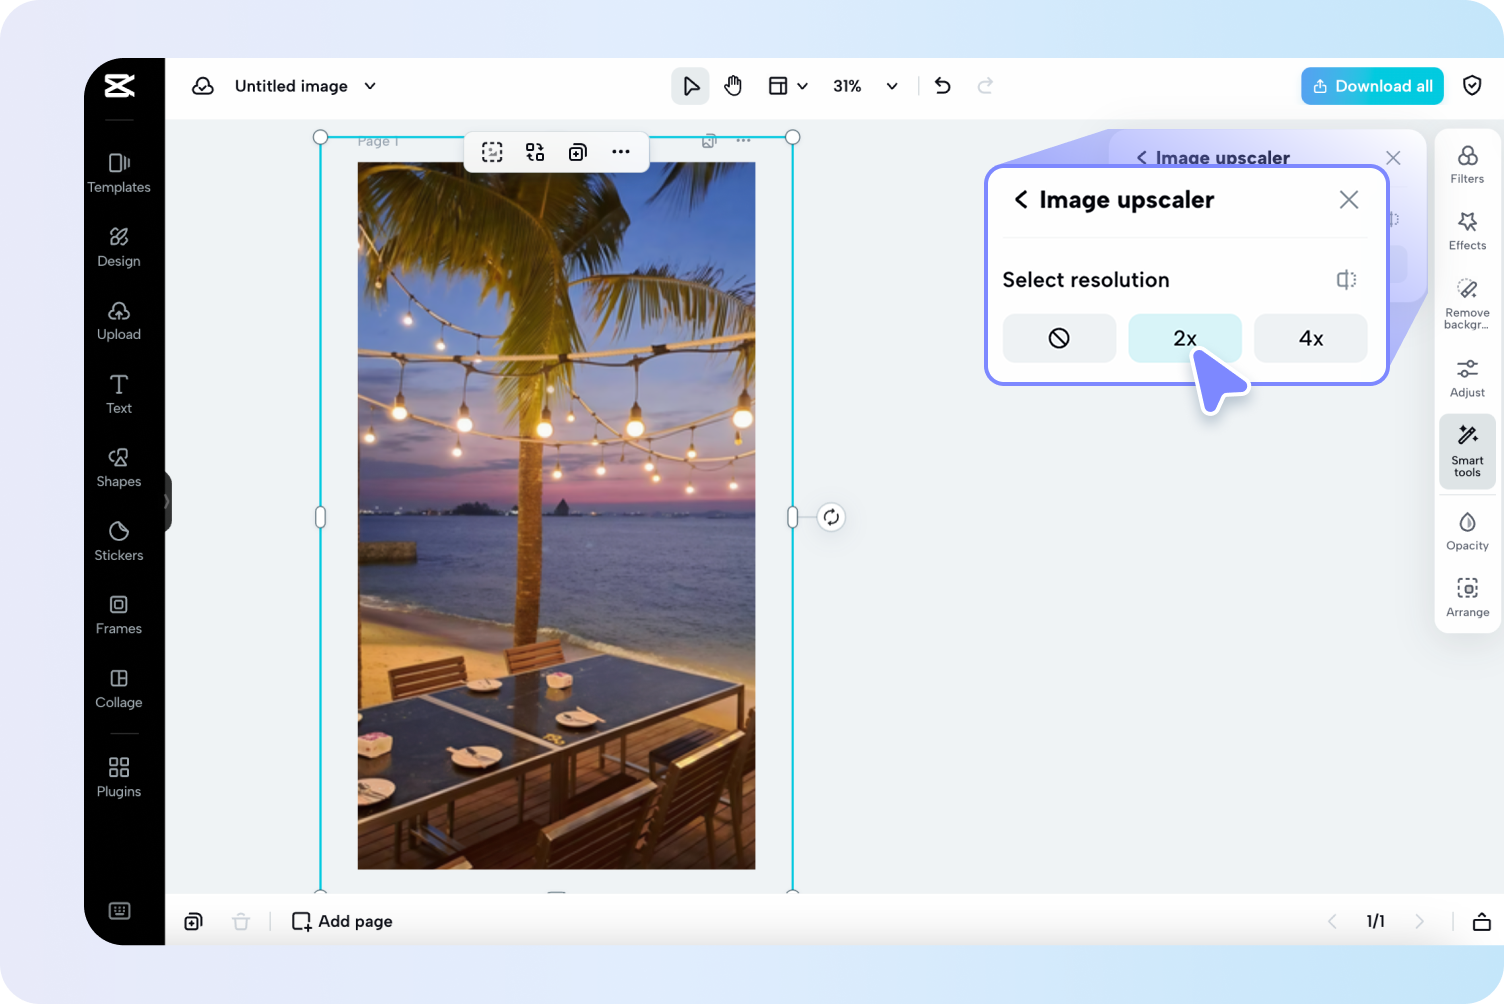The height and width of the screenshot is (1004, 1504).
Task: Click the CapCut logo
Action: point(120,86)
